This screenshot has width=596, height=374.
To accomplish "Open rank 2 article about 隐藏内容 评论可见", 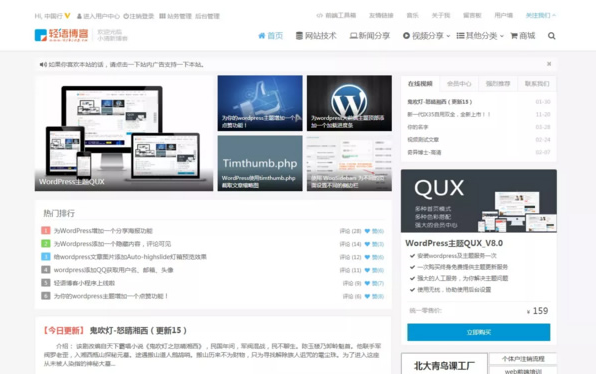I will tap(112, 244).
